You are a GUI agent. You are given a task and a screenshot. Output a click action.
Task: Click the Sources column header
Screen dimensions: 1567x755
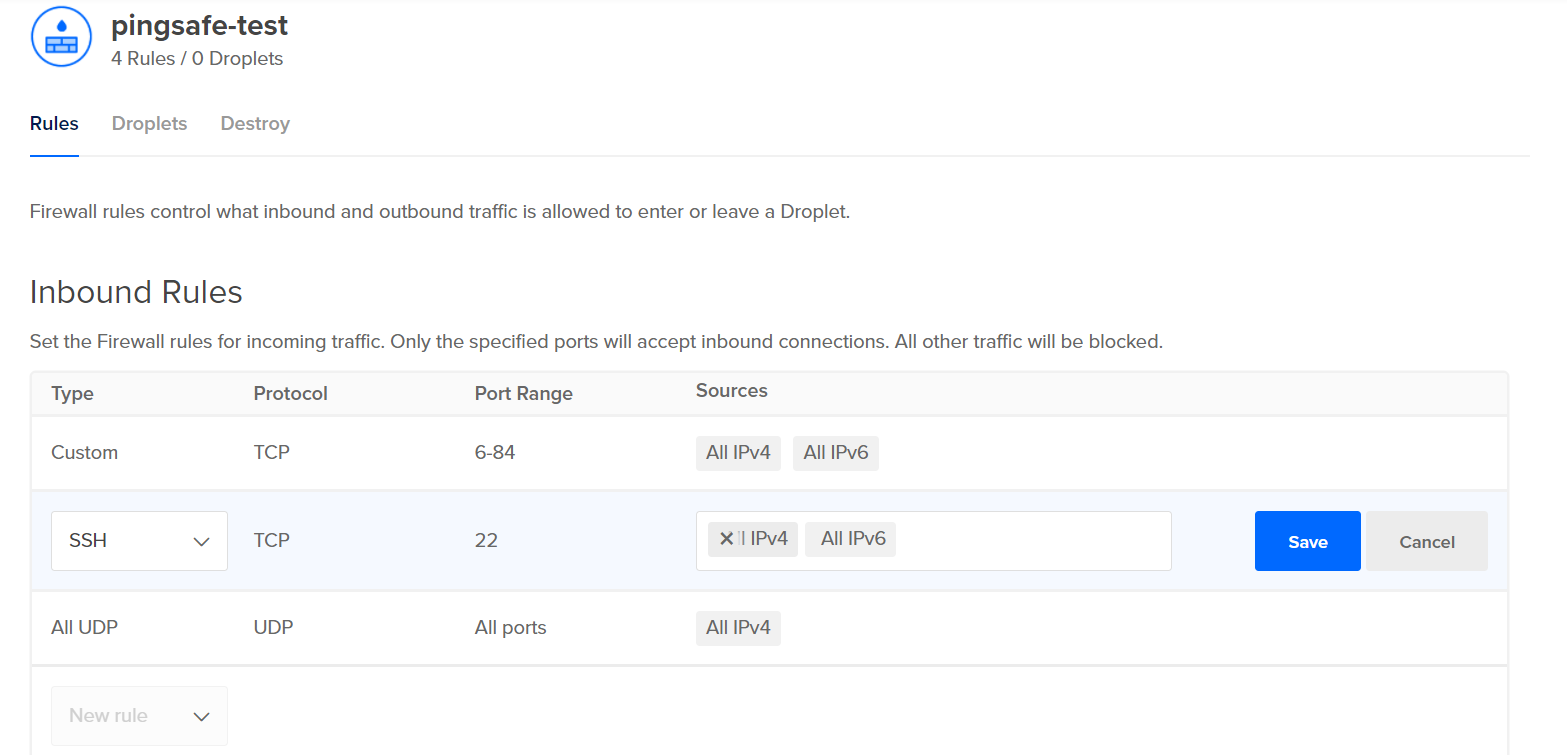point(731,391)
